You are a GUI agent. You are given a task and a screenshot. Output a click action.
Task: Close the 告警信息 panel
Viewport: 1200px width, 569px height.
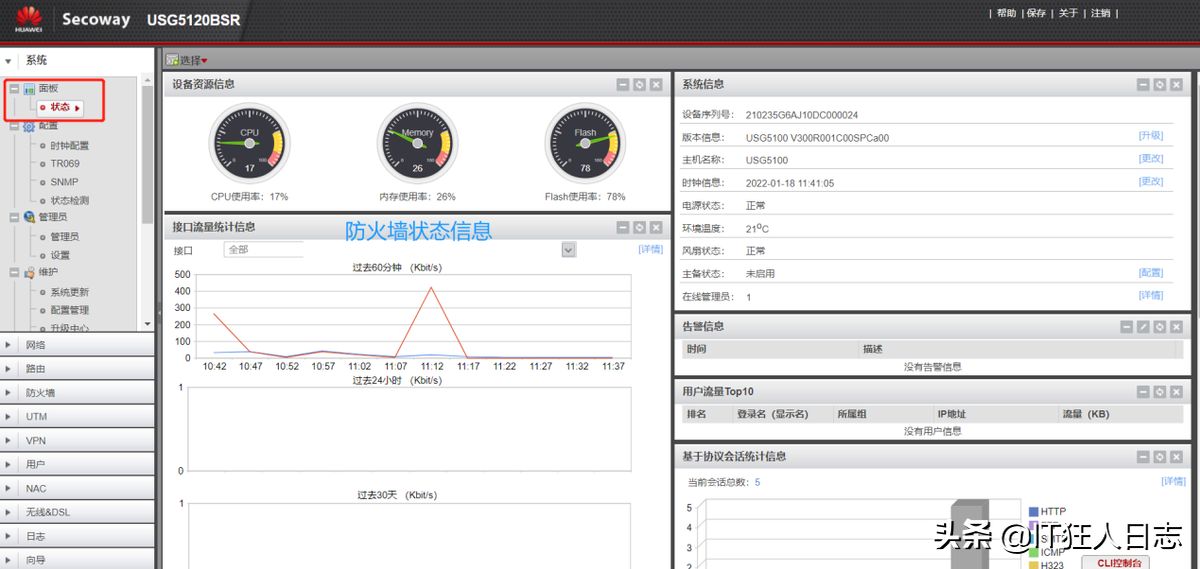click(x=1176, y=327)
